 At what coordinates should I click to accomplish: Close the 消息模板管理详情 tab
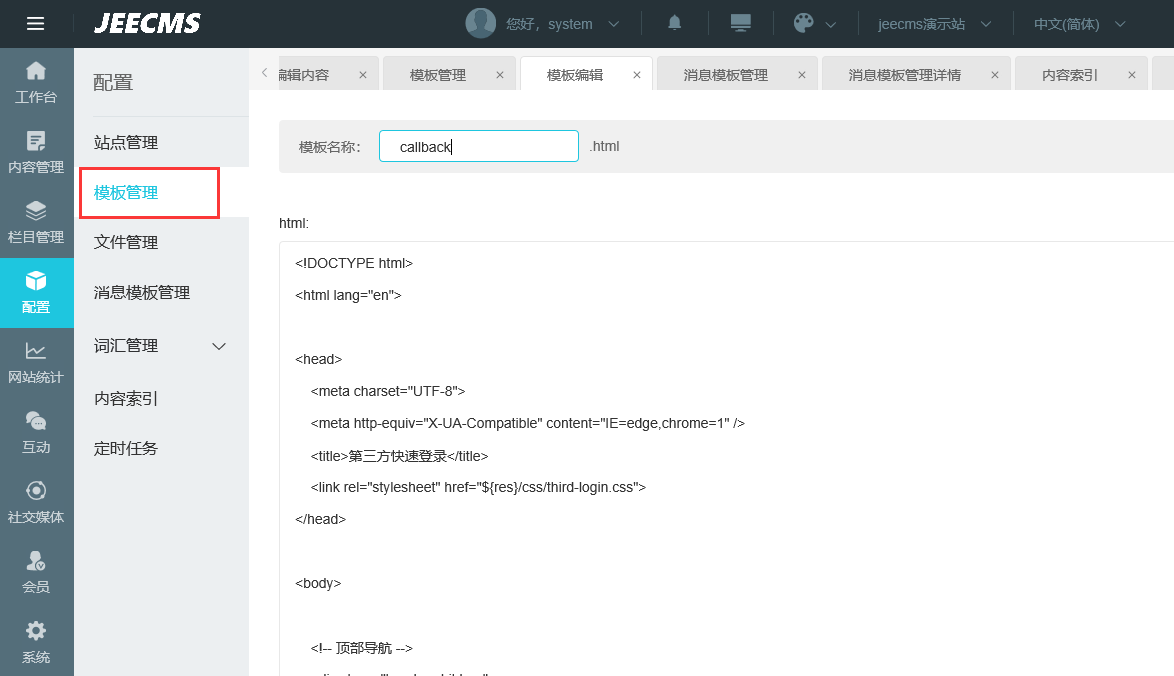pyautogui.click(x=995, y=75)
